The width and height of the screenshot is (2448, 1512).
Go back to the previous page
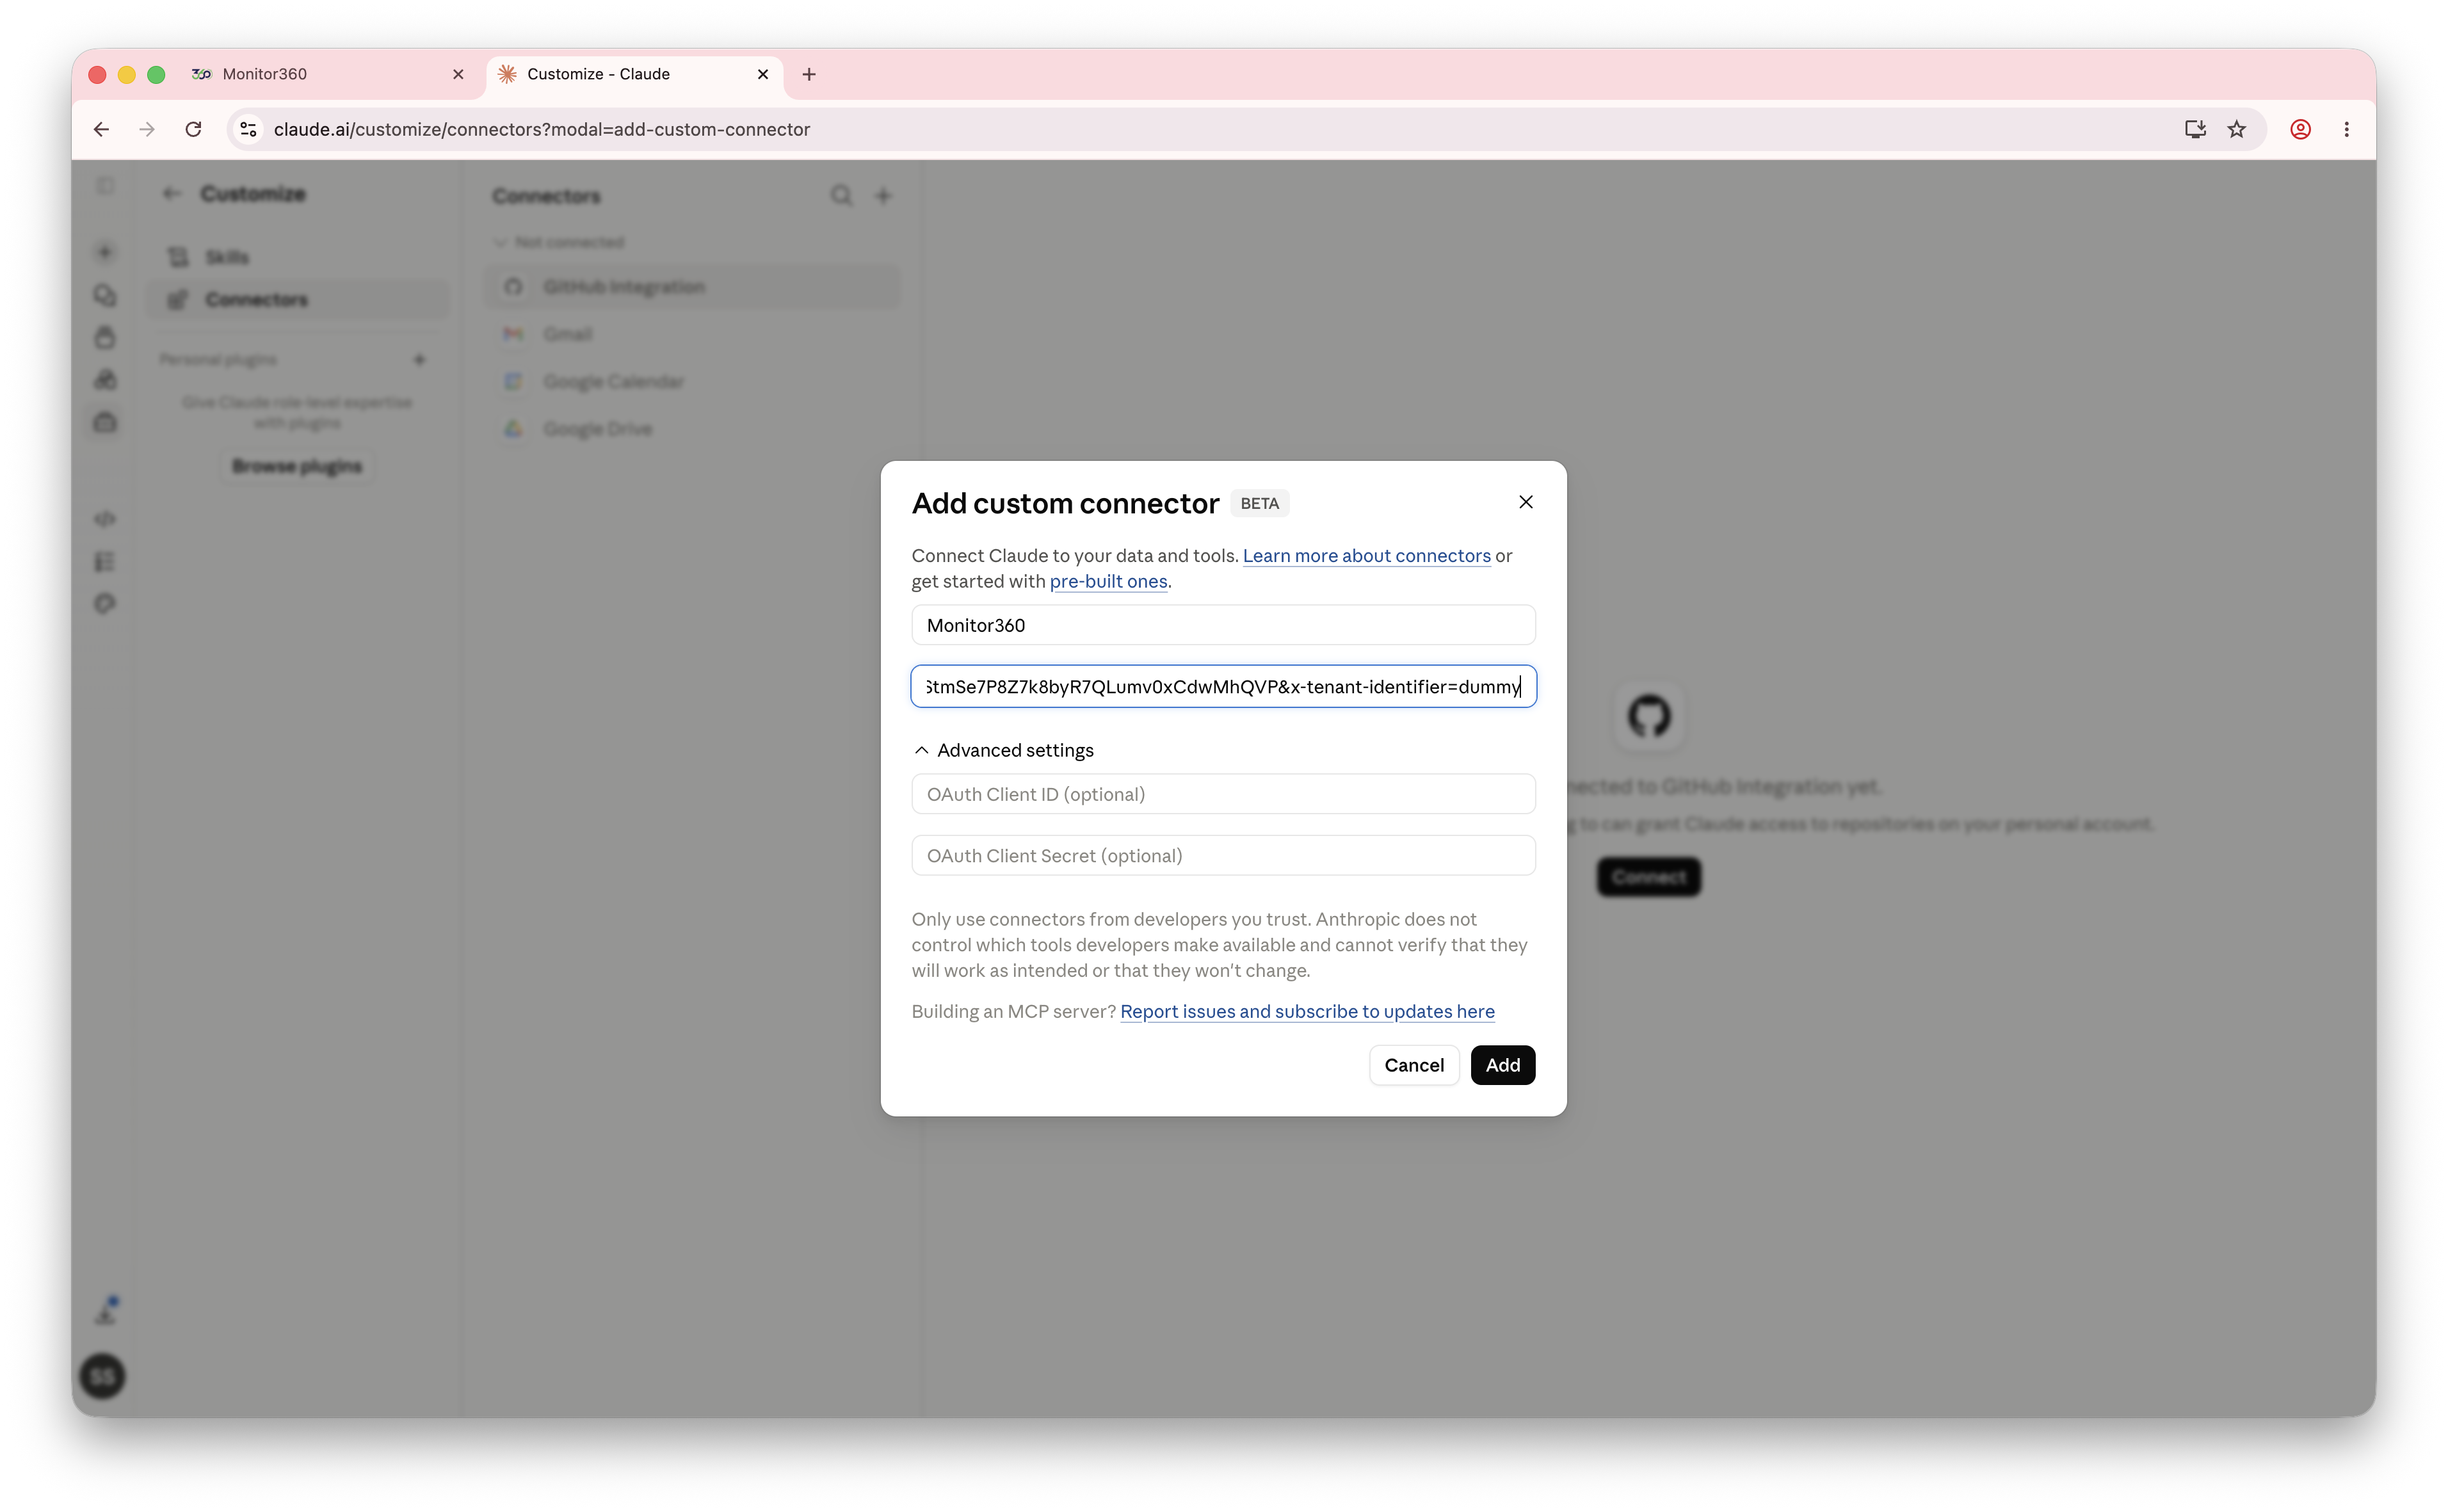pos(101,129)
